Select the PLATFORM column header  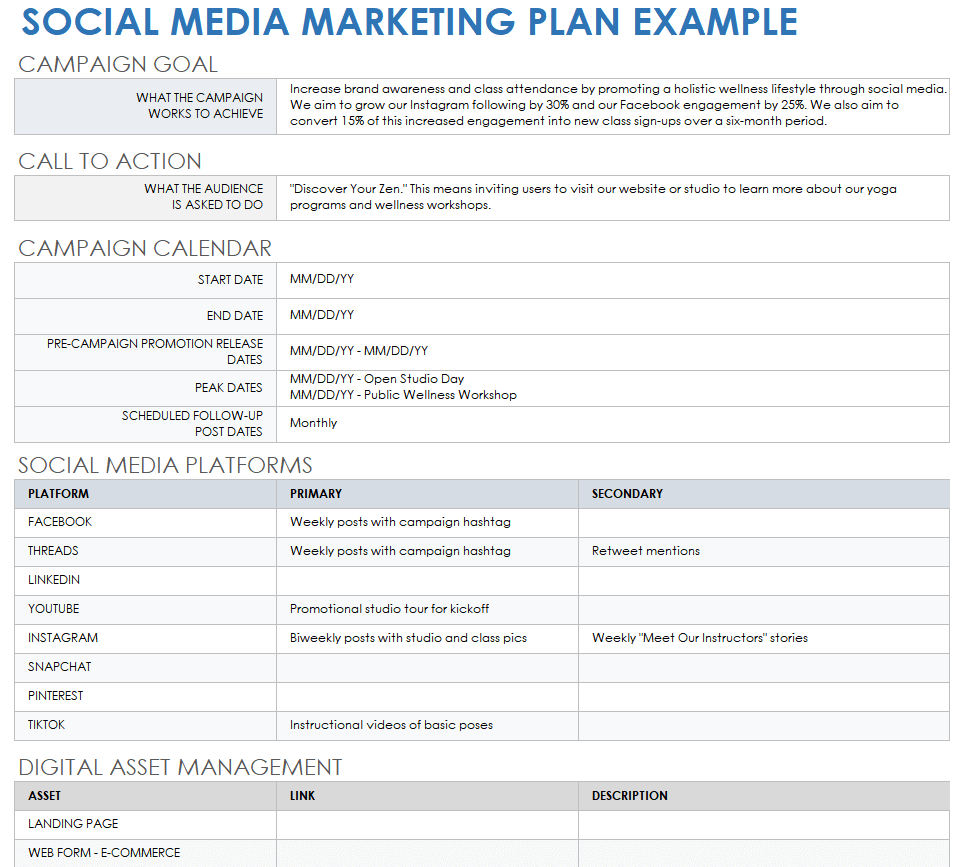click(145, 494)
